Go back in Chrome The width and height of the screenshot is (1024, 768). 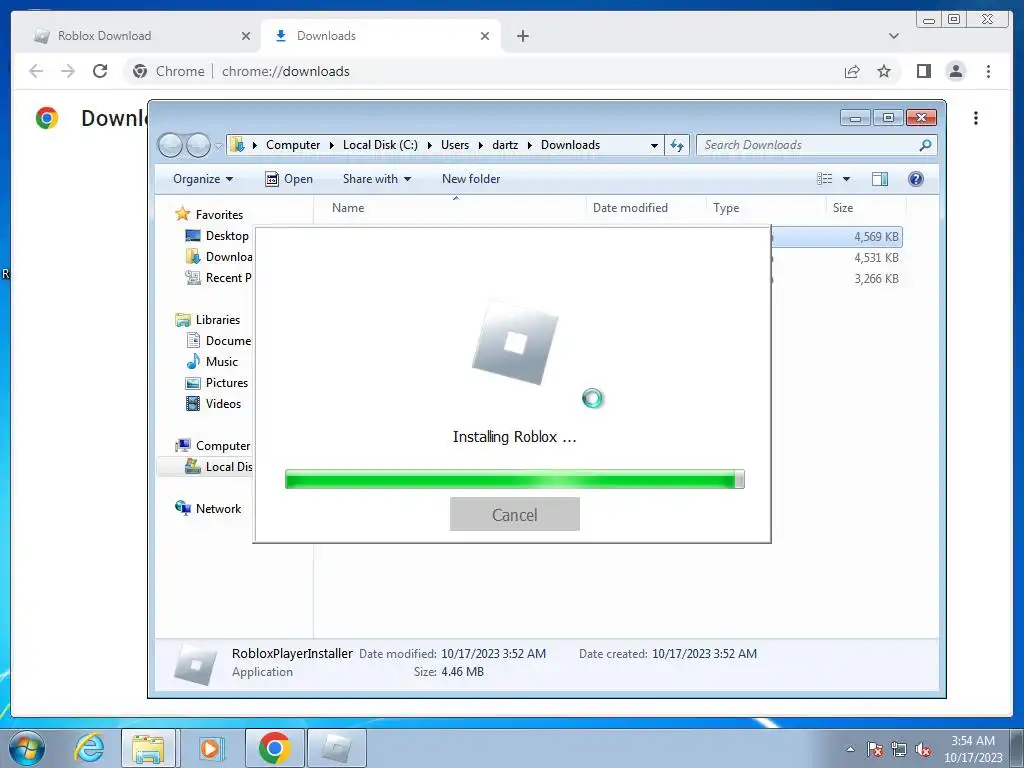(x=36, y=71)
